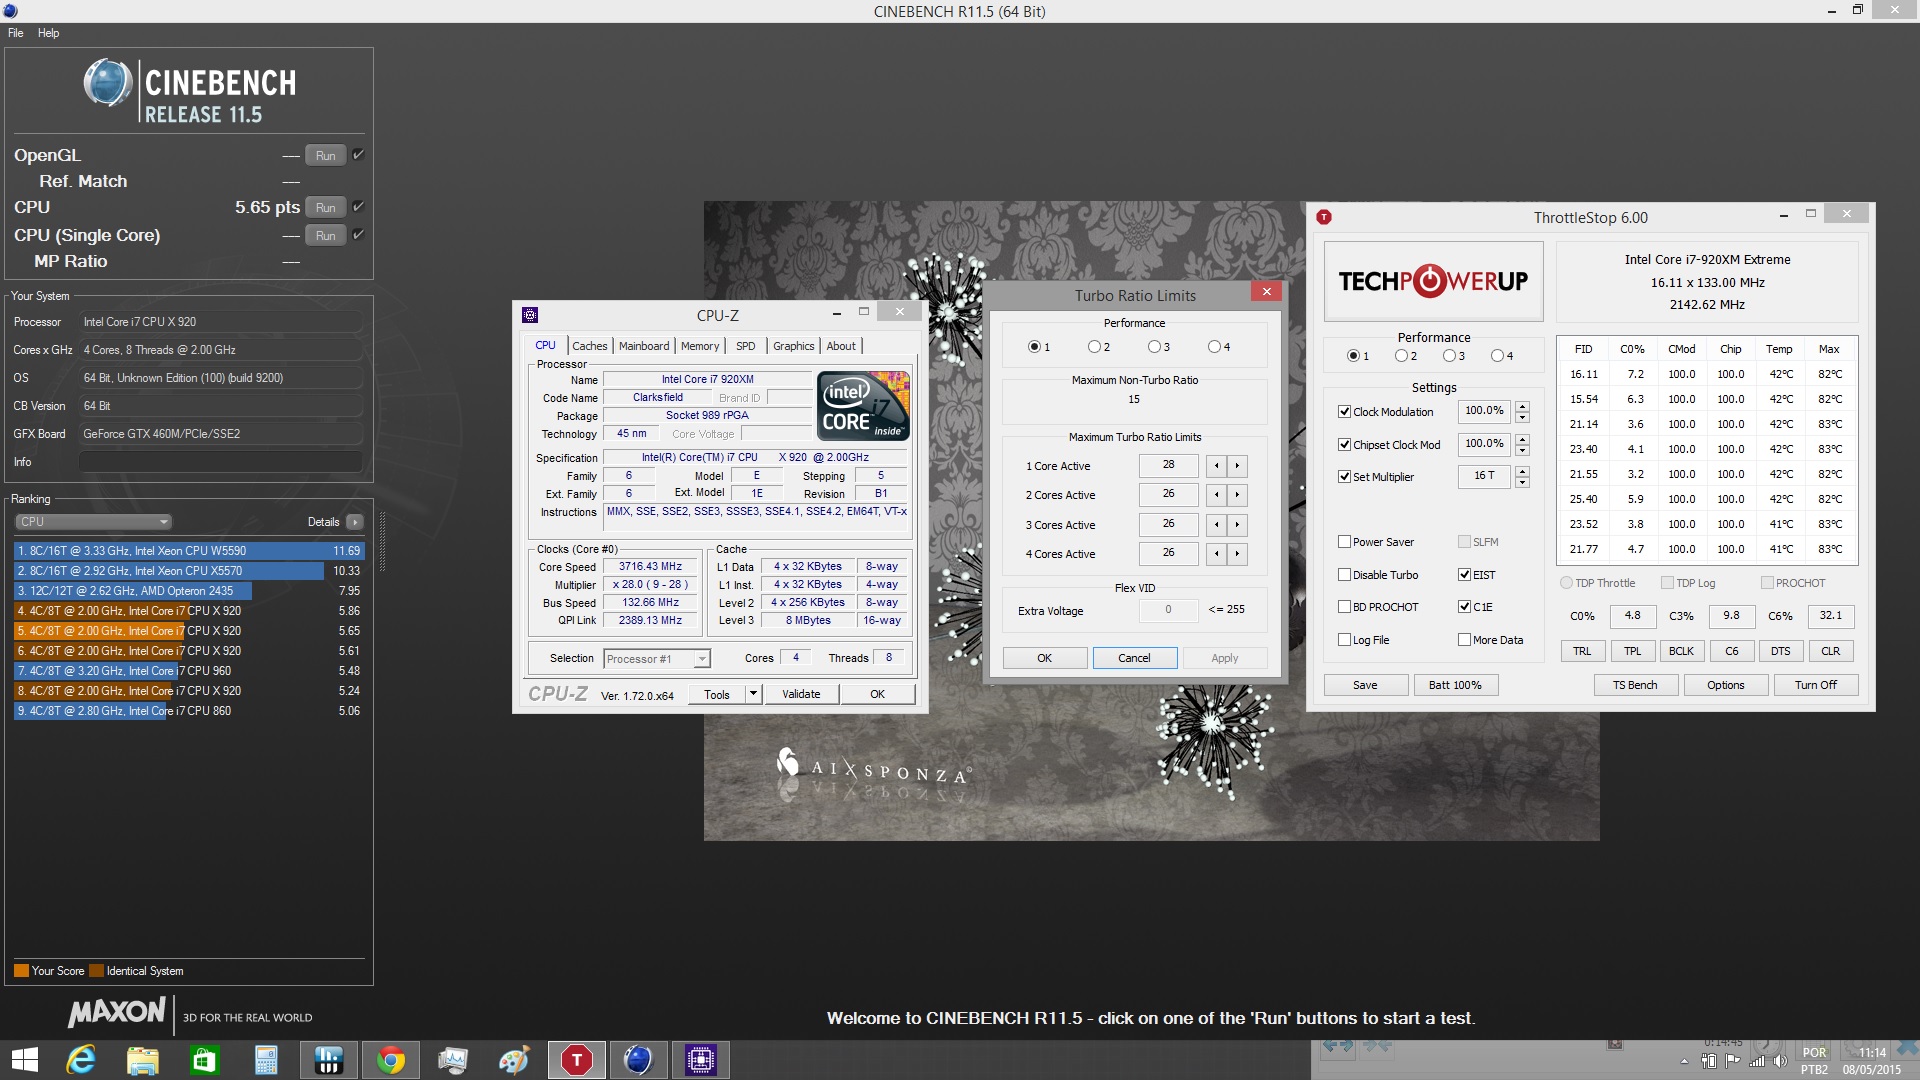
Task: Select Performance profile 3 in ThrottleStop main window
Action: point(1449,356)
